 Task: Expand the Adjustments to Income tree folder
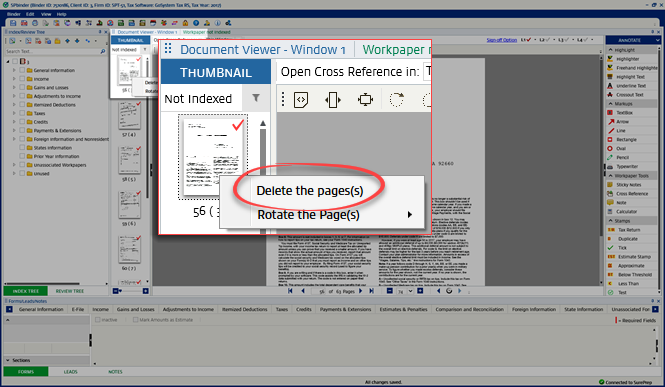[14, 96]
